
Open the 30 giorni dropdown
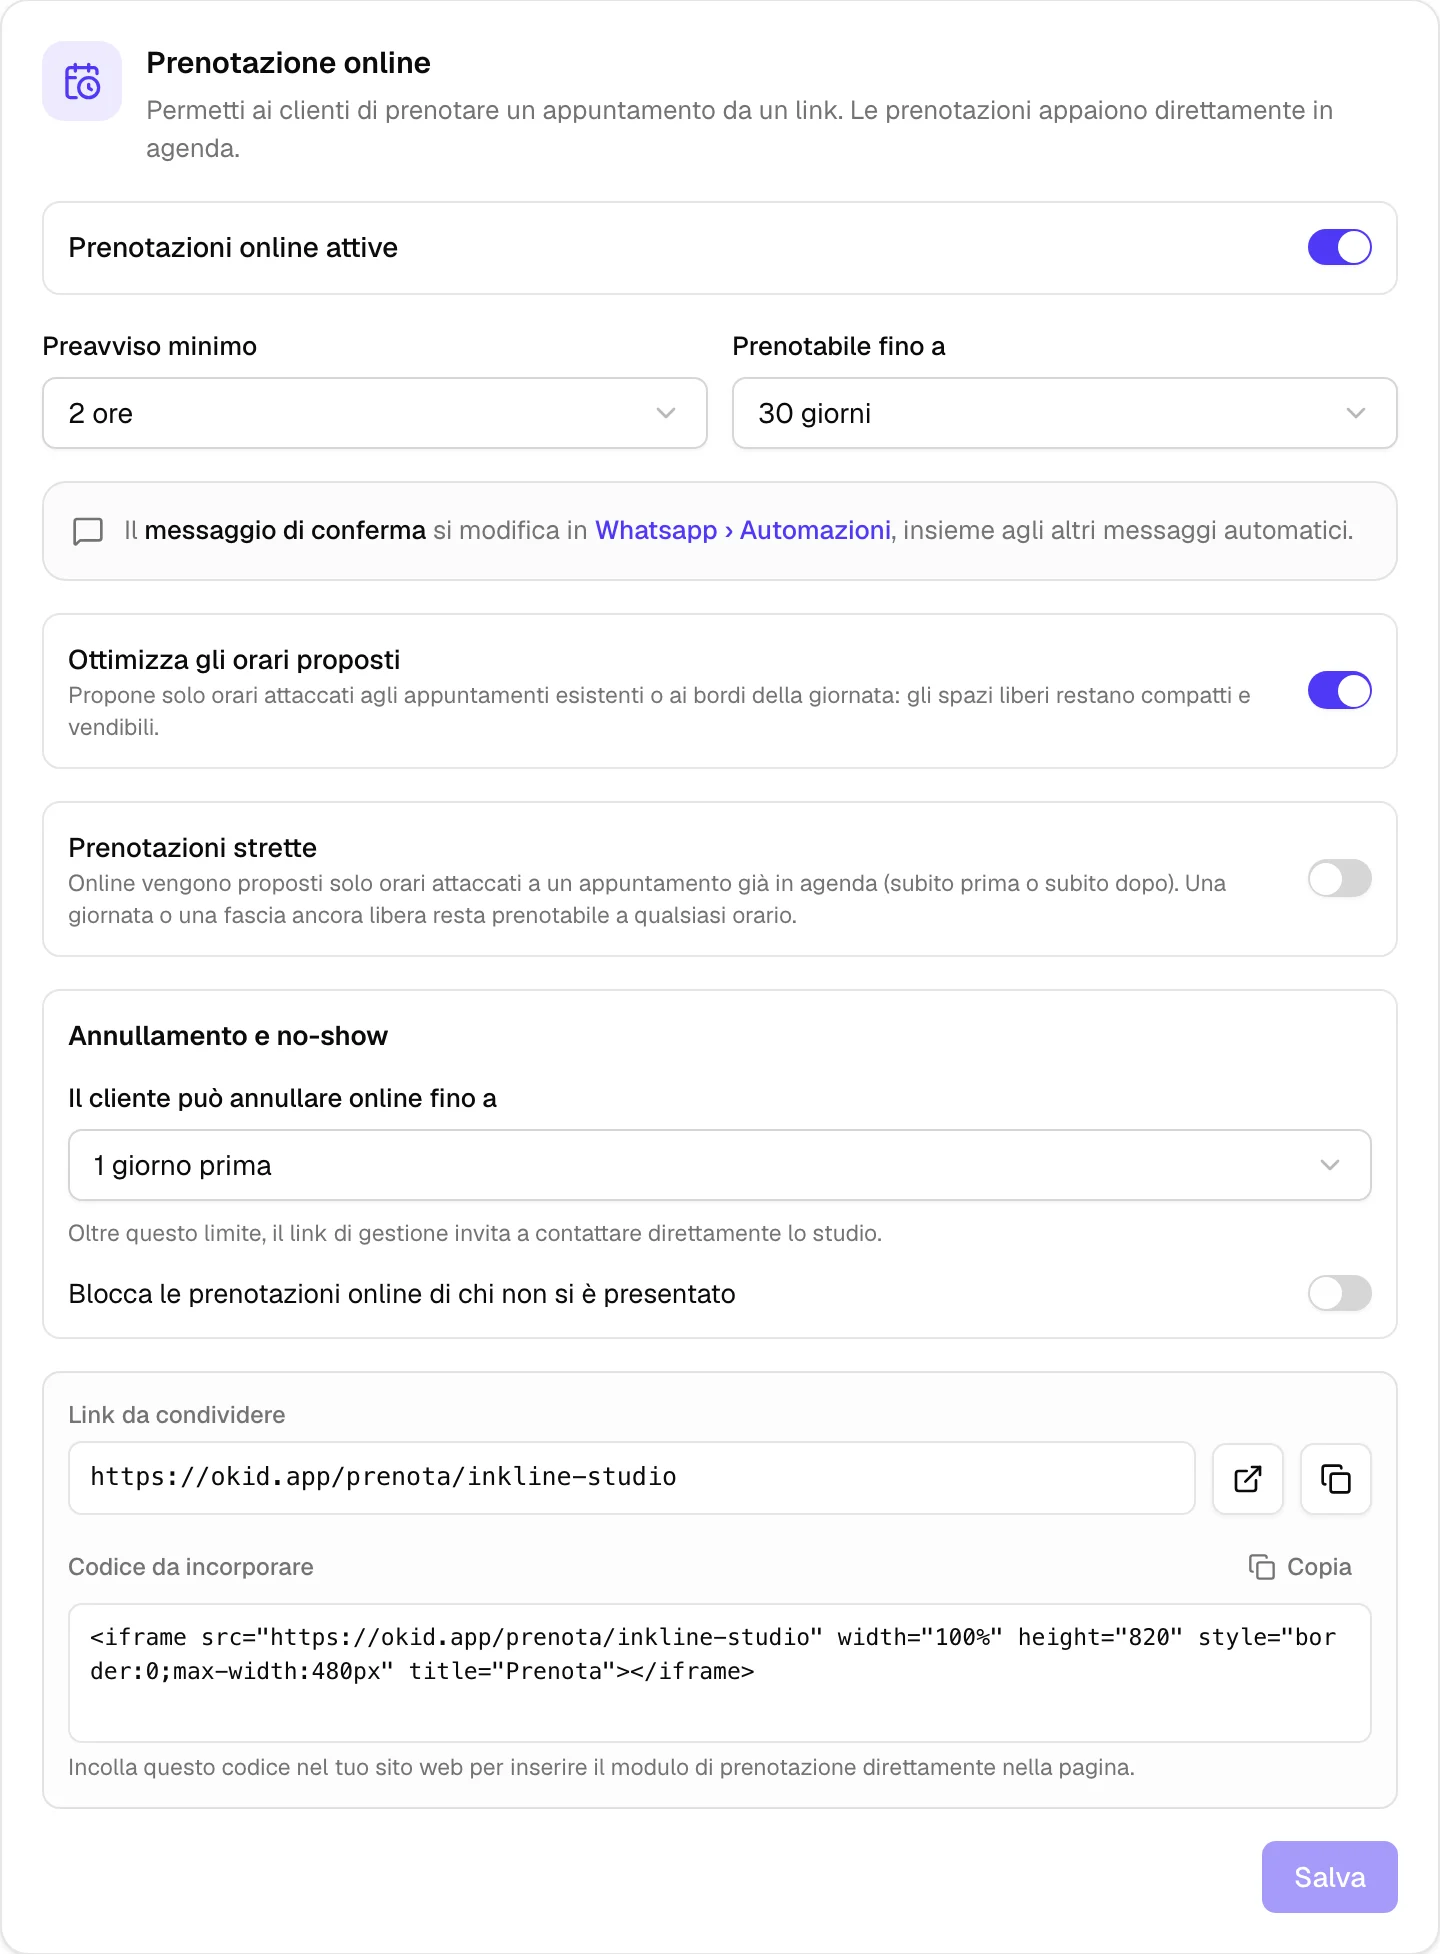pyautogui.click(x=1065, y=413)
